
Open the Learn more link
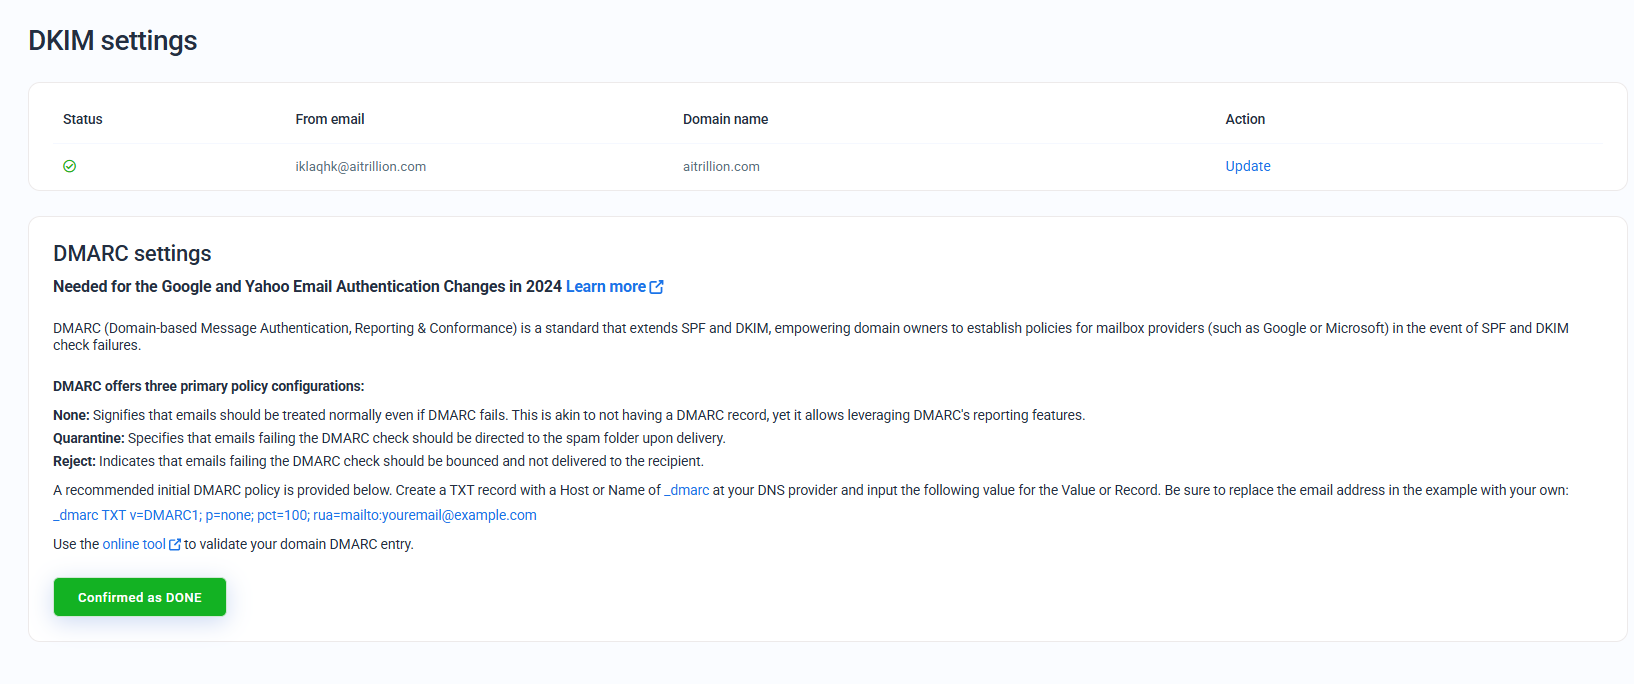click(606, 287)
